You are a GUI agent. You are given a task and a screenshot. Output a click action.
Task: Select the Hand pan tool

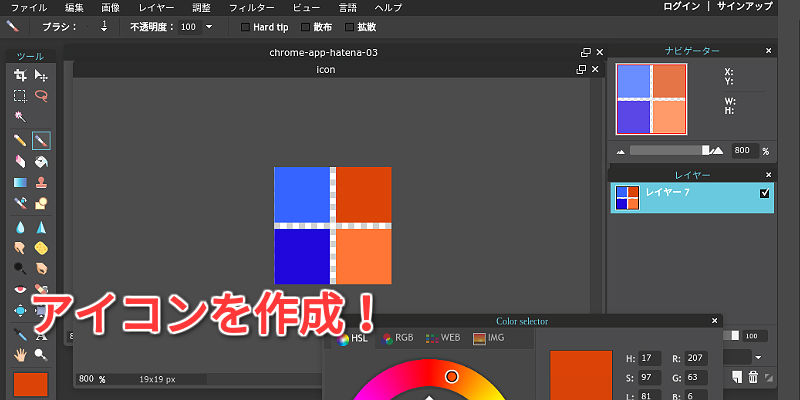click(20, 355)
